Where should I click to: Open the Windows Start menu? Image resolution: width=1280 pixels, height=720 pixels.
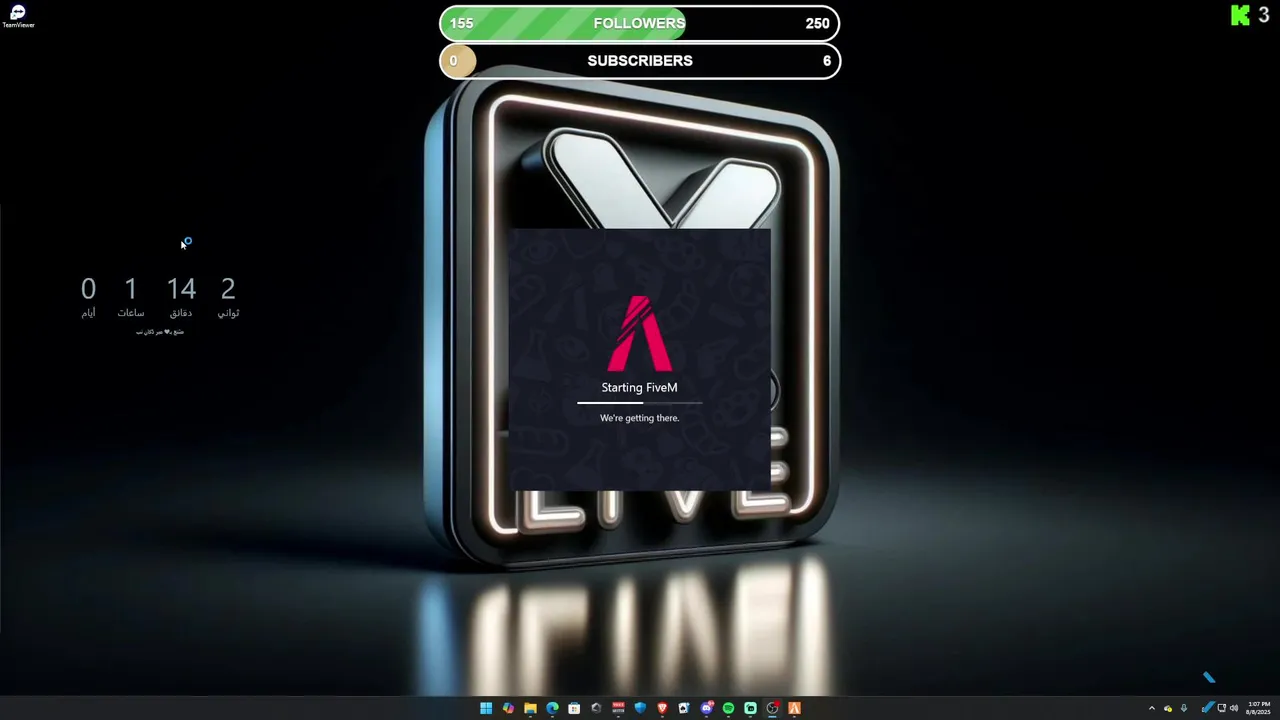(486, 708)
